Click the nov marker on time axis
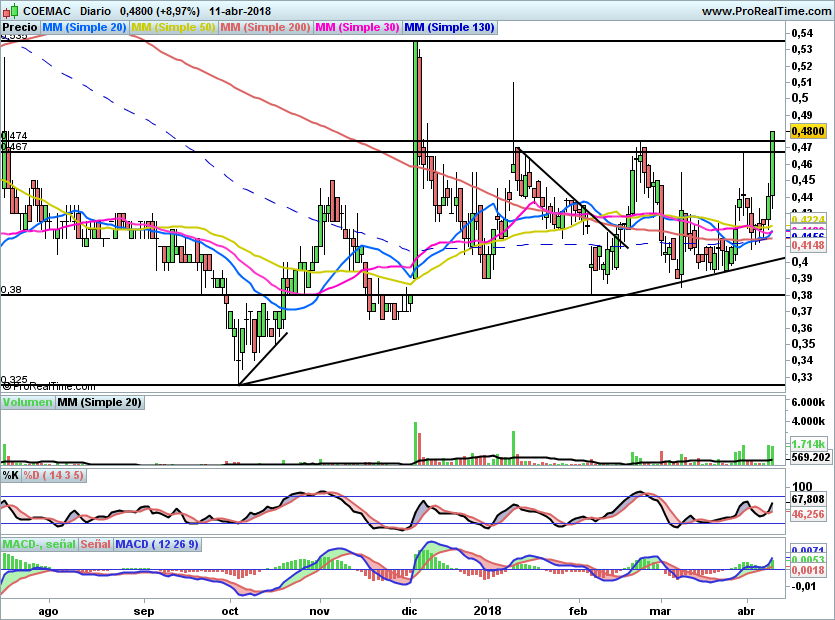The width and height of the screenshot is (835, 620). 320,610
